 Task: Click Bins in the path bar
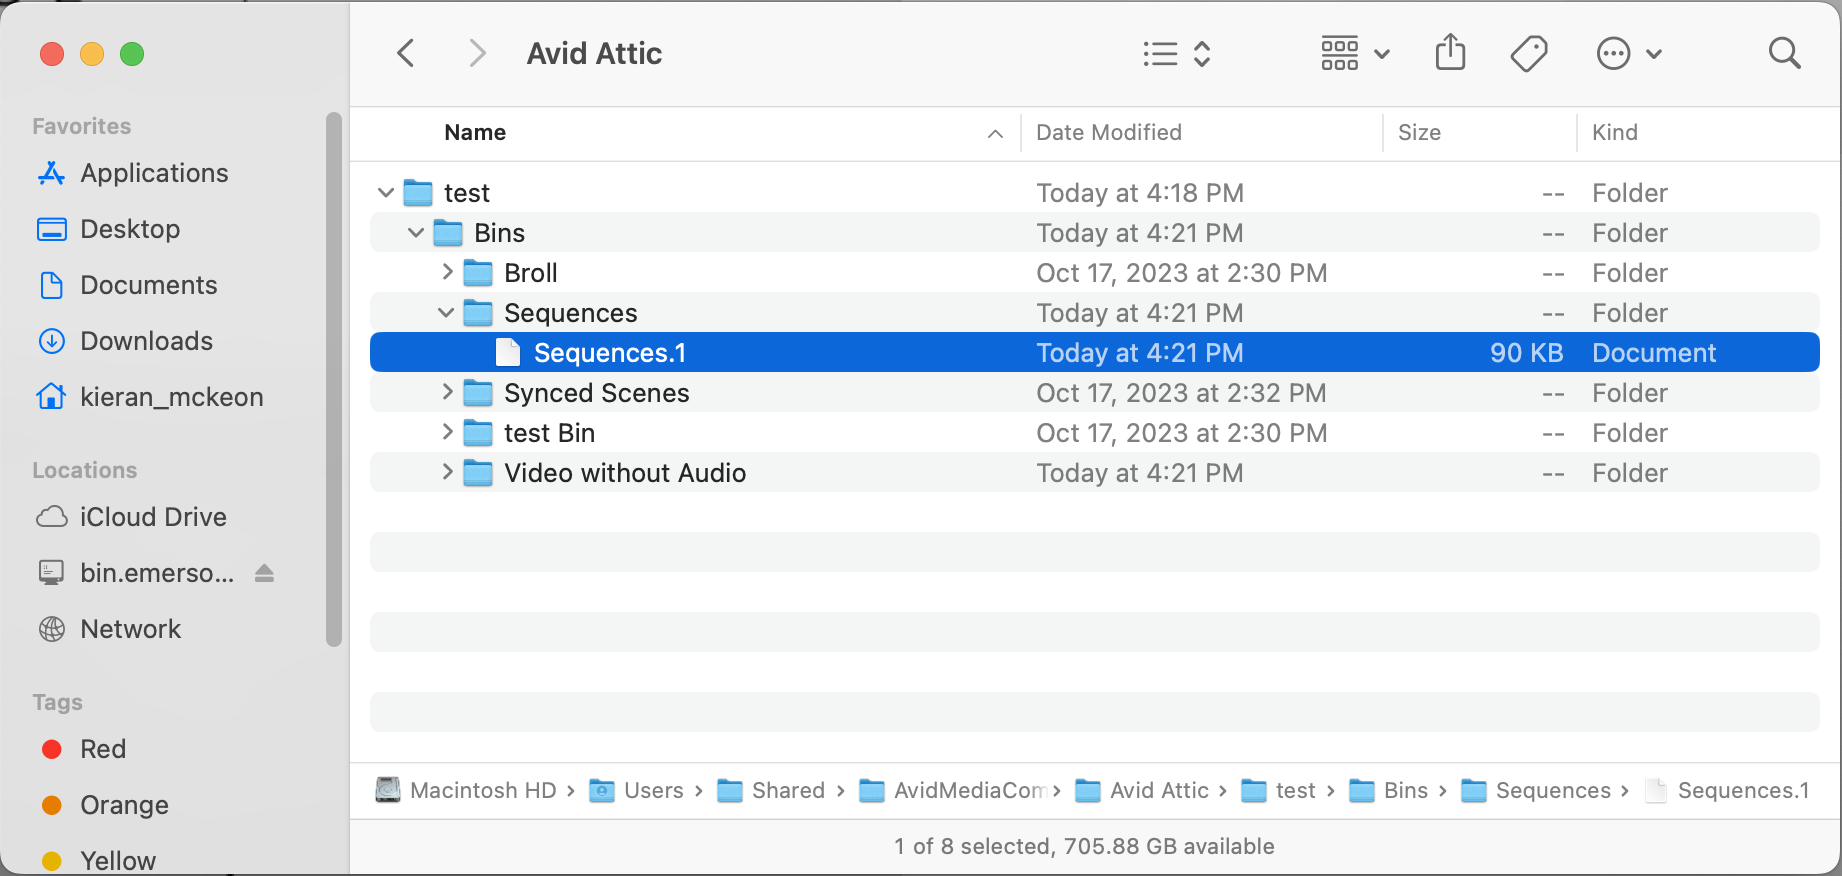(1389, 790)
